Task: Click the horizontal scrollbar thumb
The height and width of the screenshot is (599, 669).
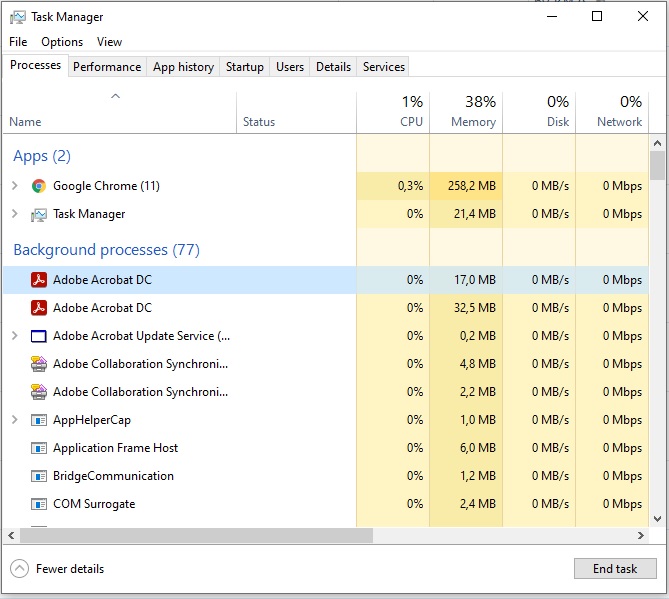Action: pyautogui.click(x=196, y=535)
